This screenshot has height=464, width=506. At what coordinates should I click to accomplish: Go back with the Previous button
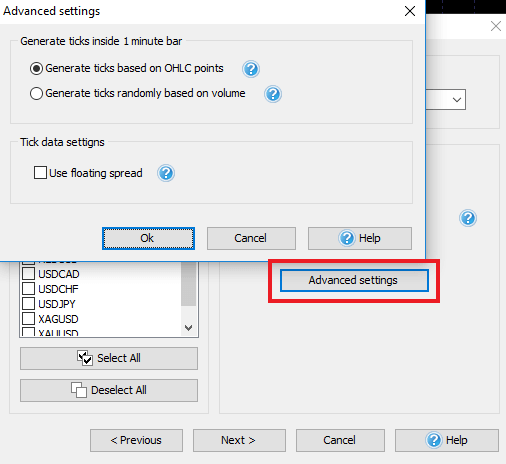136,440
